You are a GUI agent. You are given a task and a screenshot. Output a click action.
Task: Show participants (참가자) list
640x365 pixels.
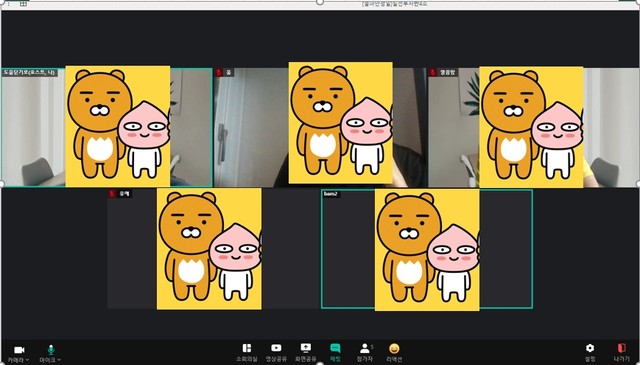click(x=364, y=348)
